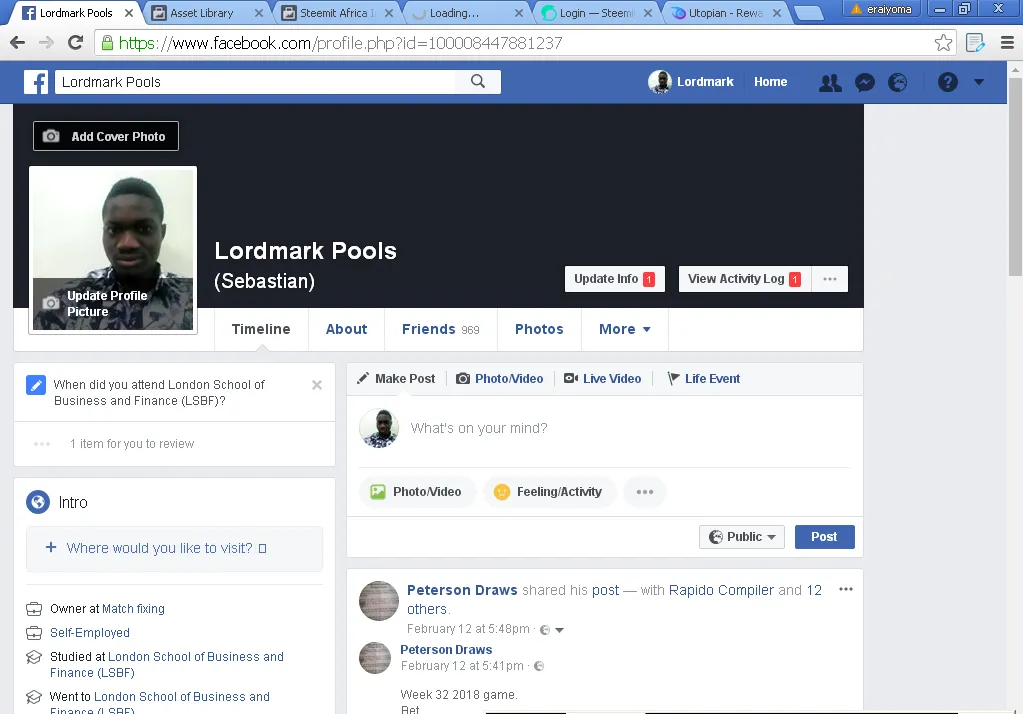Open Studied at London School of Business link
This screenshot has height=714, width=1023.
(x=167, y=664)
